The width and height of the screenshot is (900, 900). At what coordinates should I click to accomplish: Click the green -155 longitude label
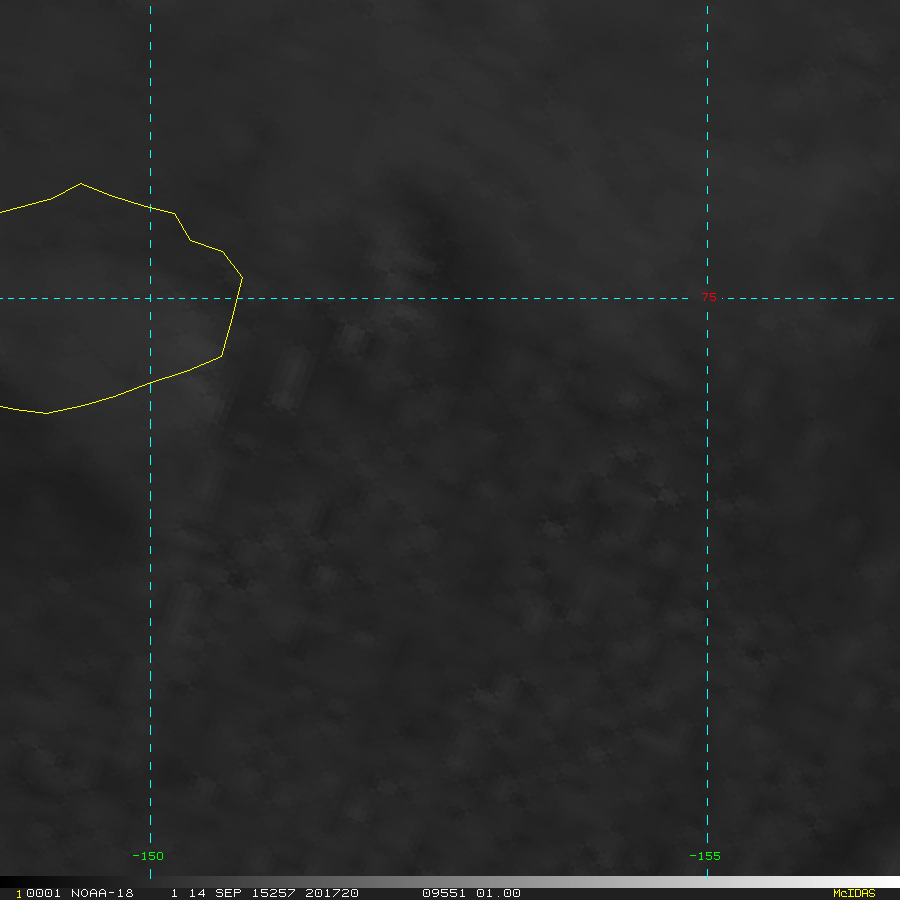point(705,856)
